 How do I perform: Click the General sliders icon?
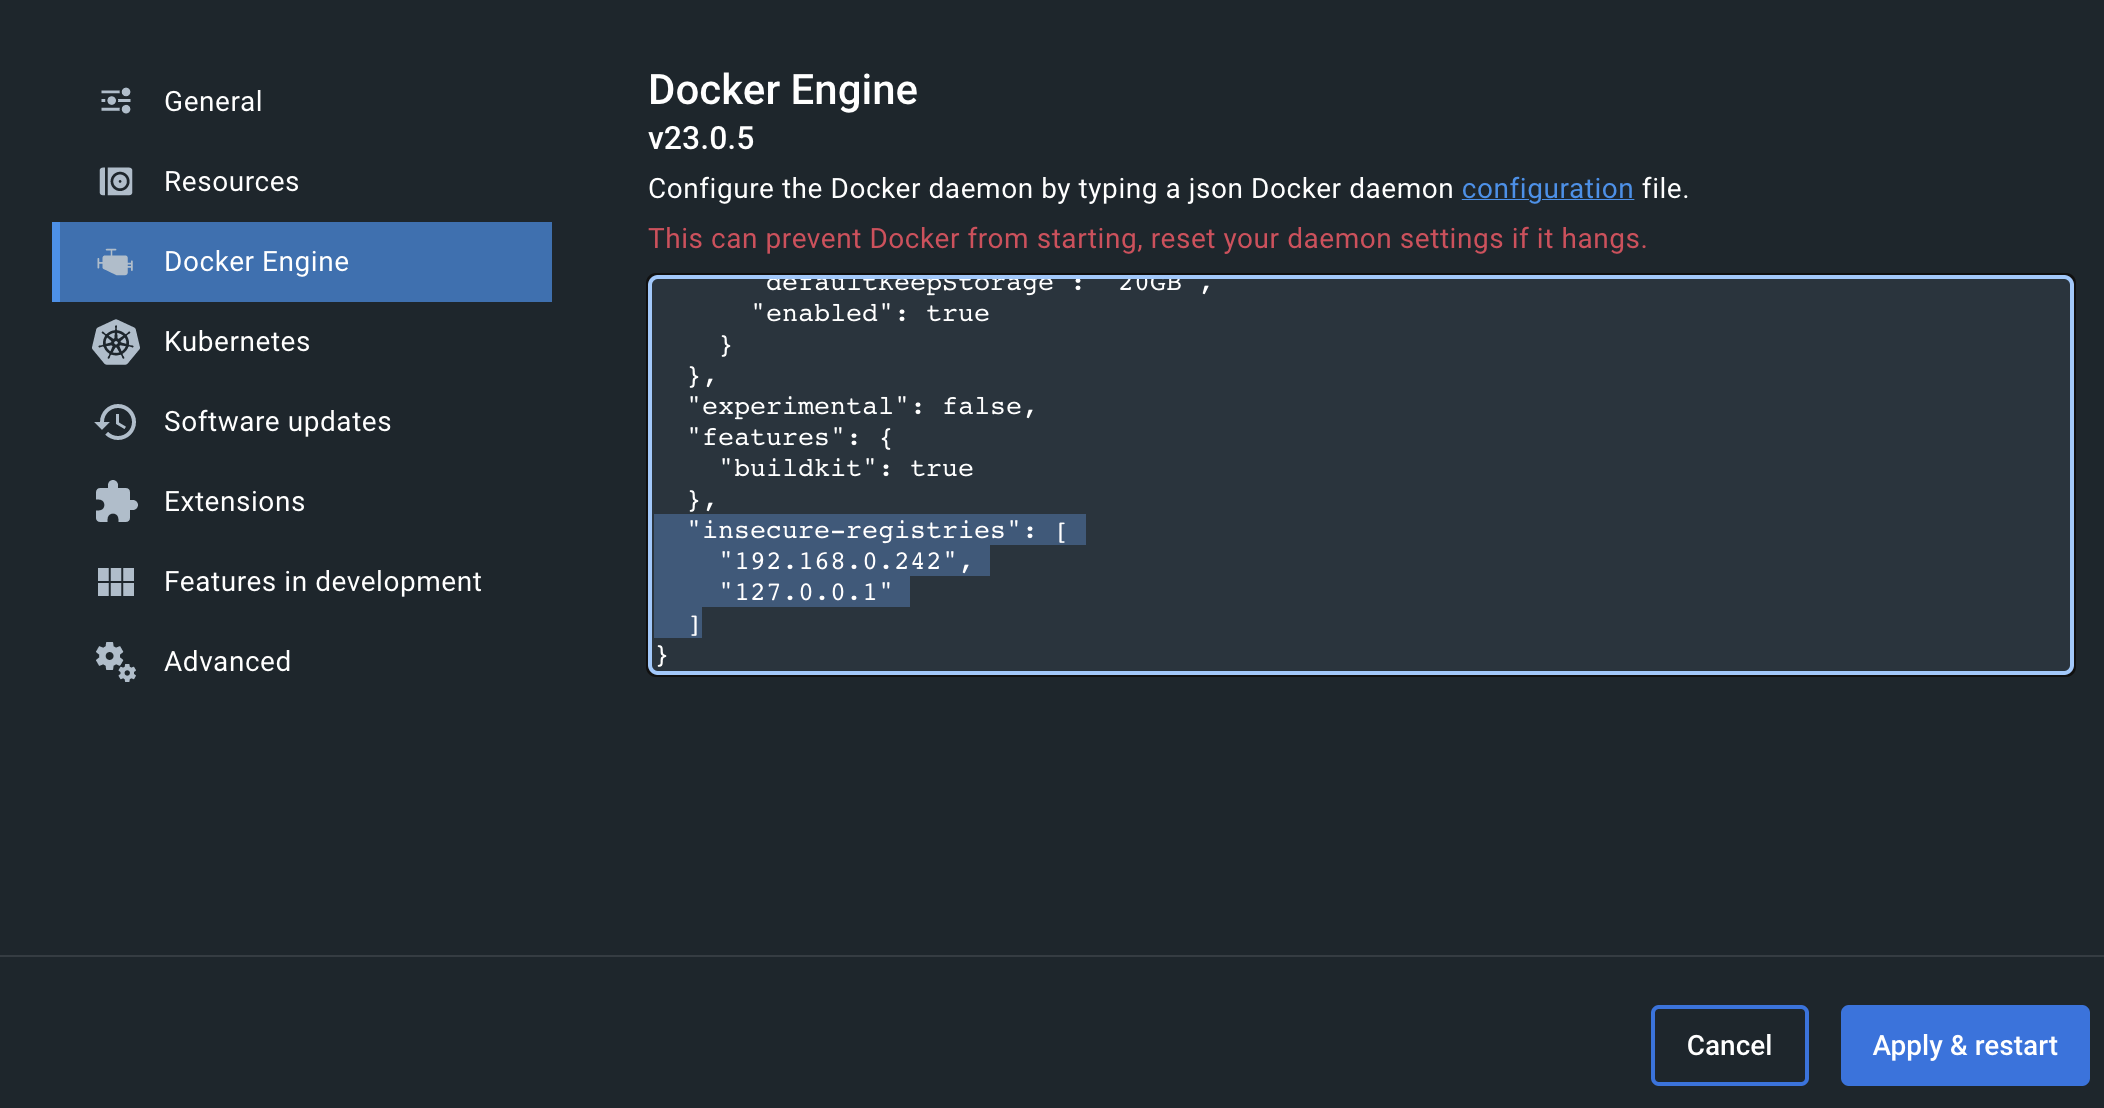(116, 101)
